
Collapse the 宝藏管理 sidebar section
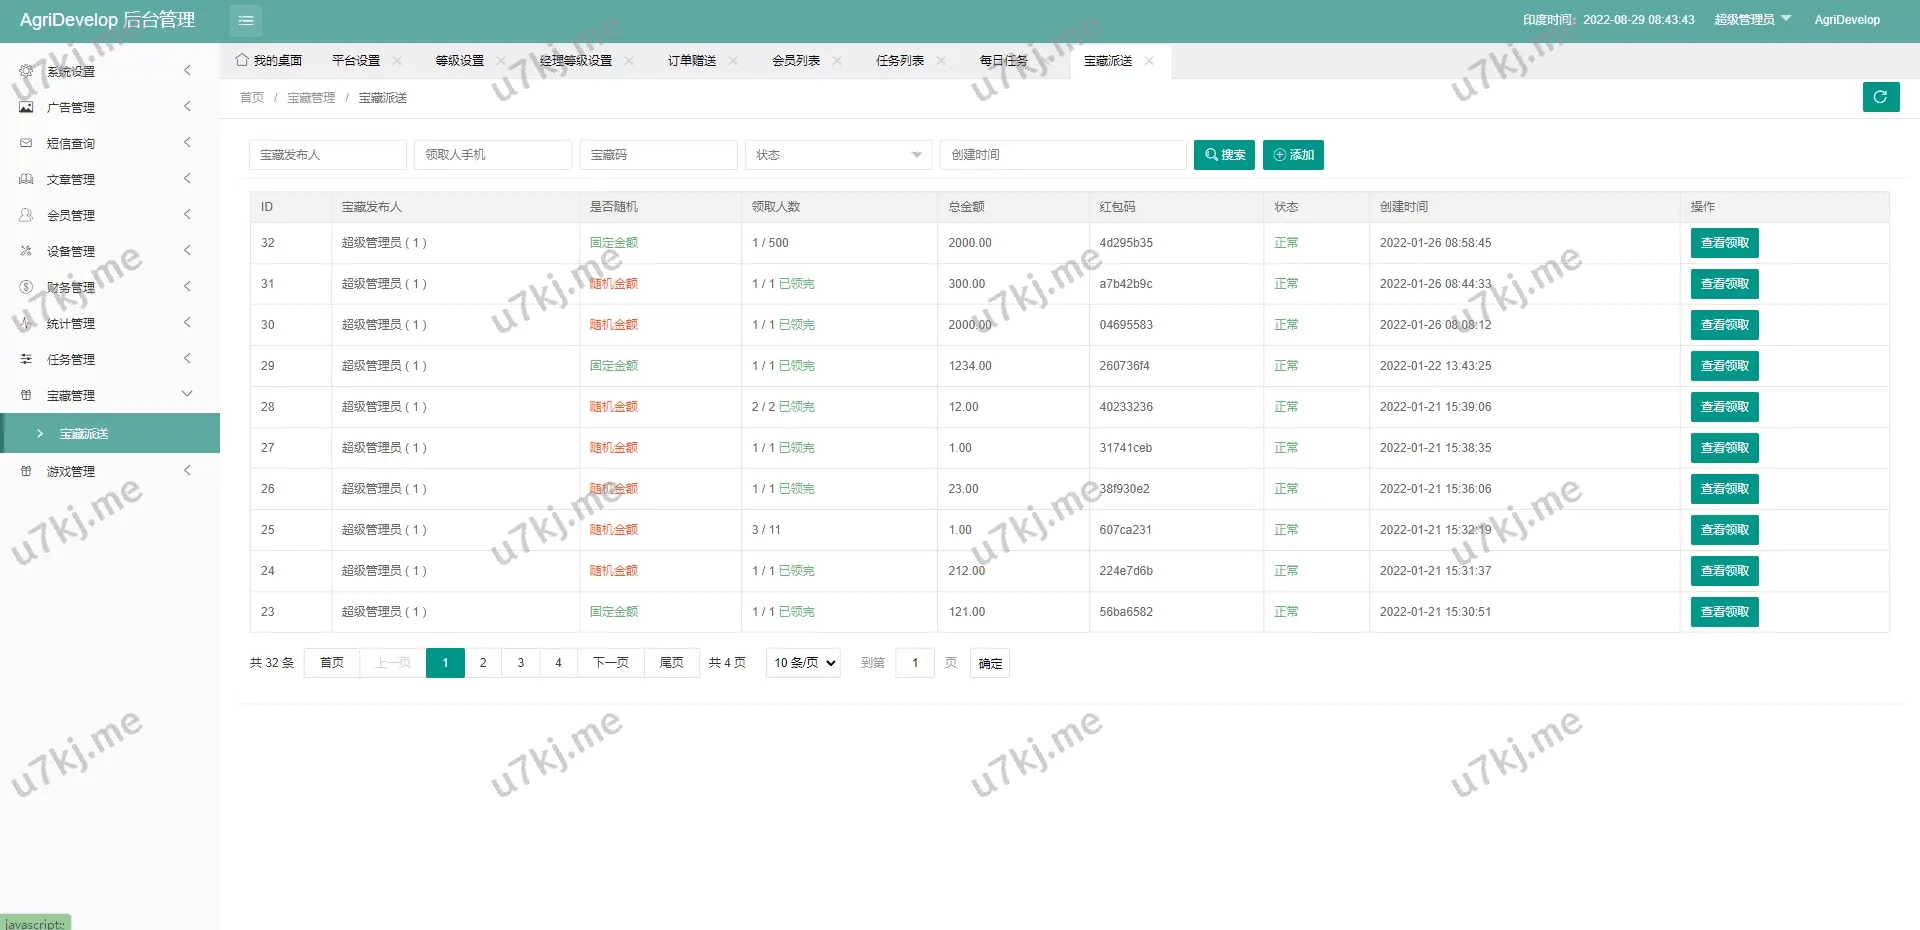[x=70, y=395]
